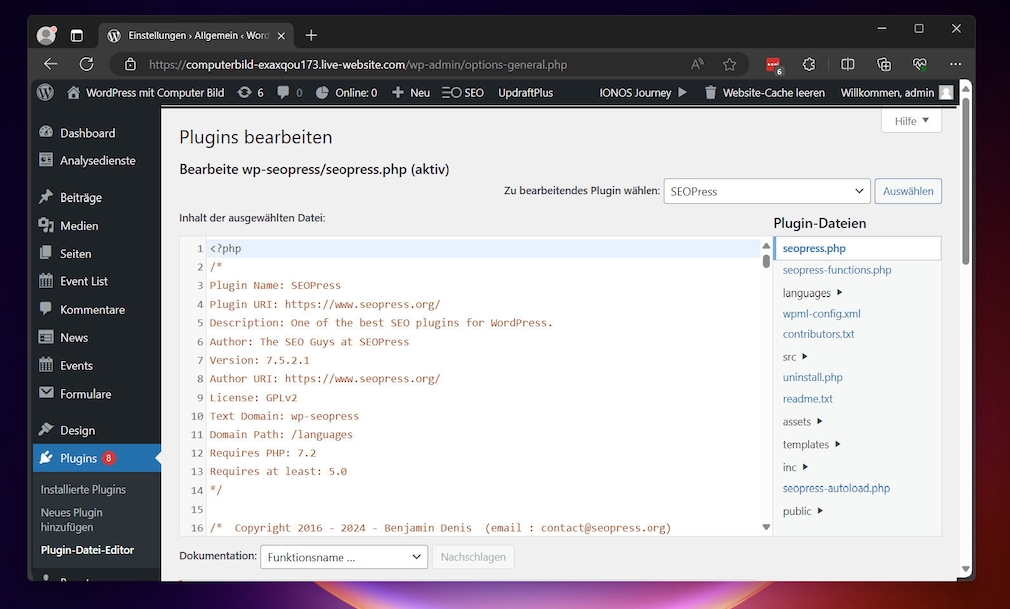Open the plugin selection dropdown SEOPress
The height and width of the screenshot is (609, 1010).
point(766,191)
